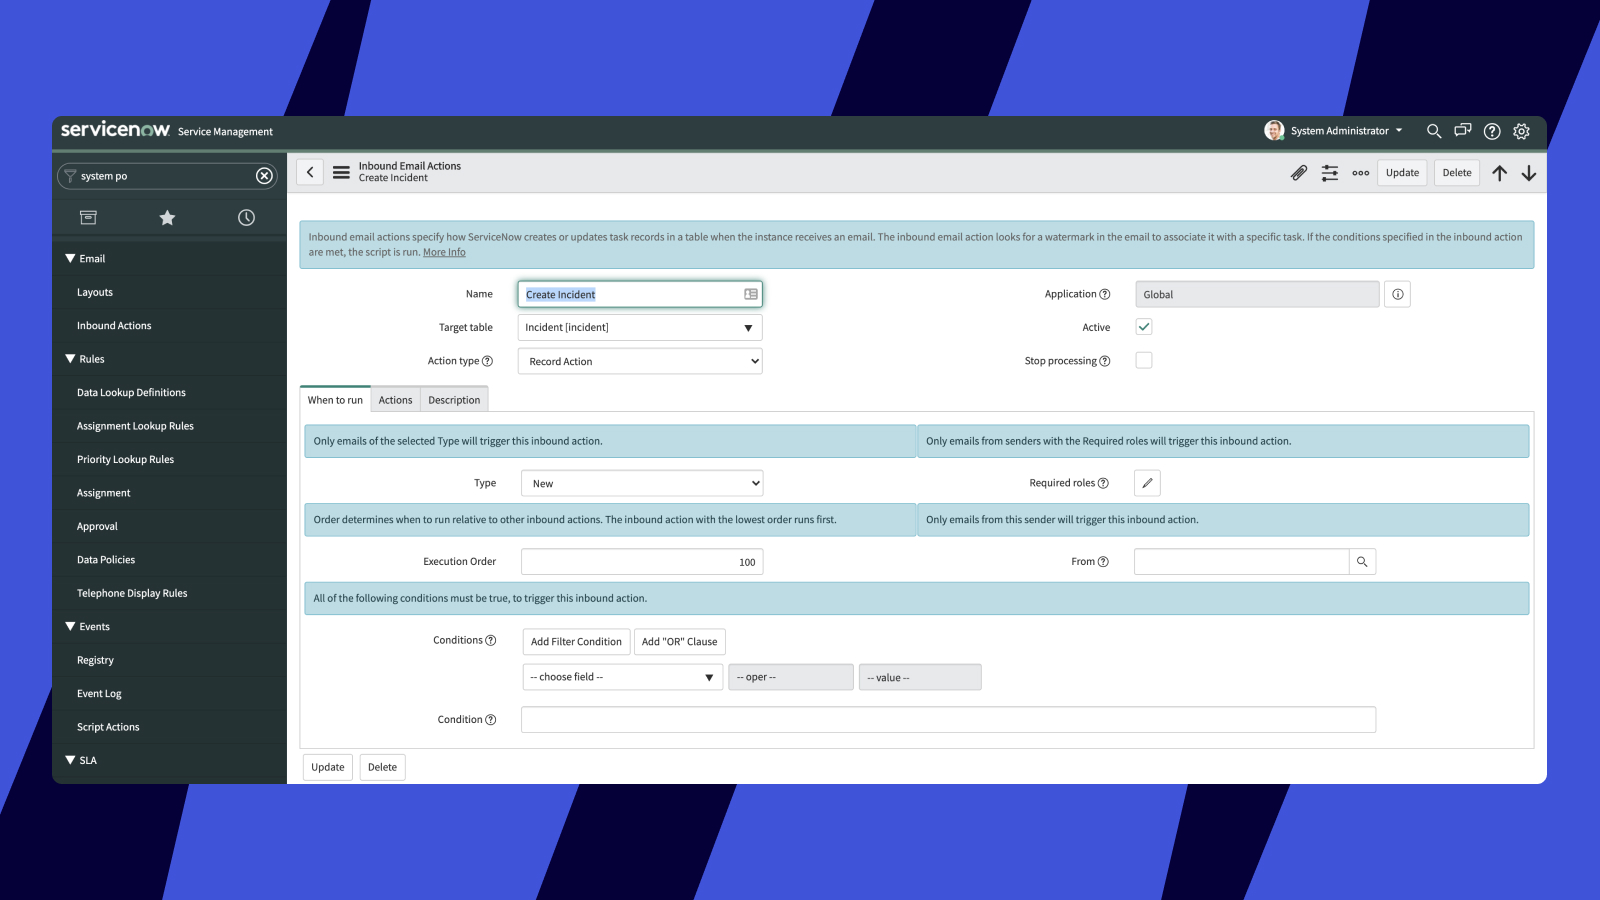This screenshot has height=900, width=1600.
Task: Select the Favorites star in the sidebar
Action: [x=167, y=216]
